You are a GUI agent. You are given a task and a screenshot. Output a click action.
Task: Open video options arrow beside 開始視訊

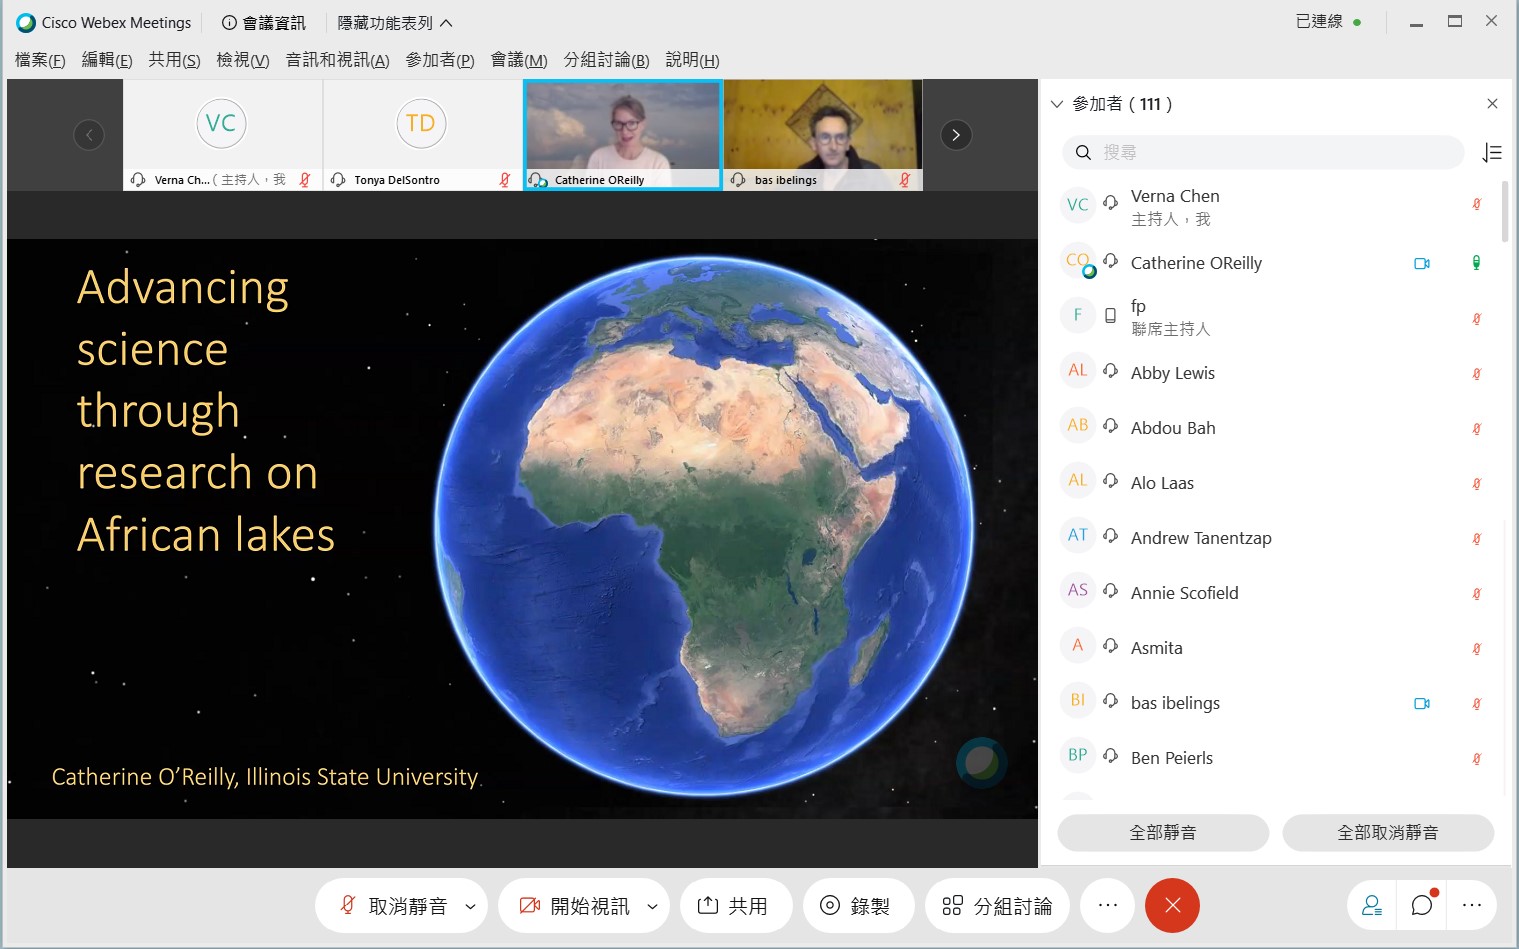653,907
